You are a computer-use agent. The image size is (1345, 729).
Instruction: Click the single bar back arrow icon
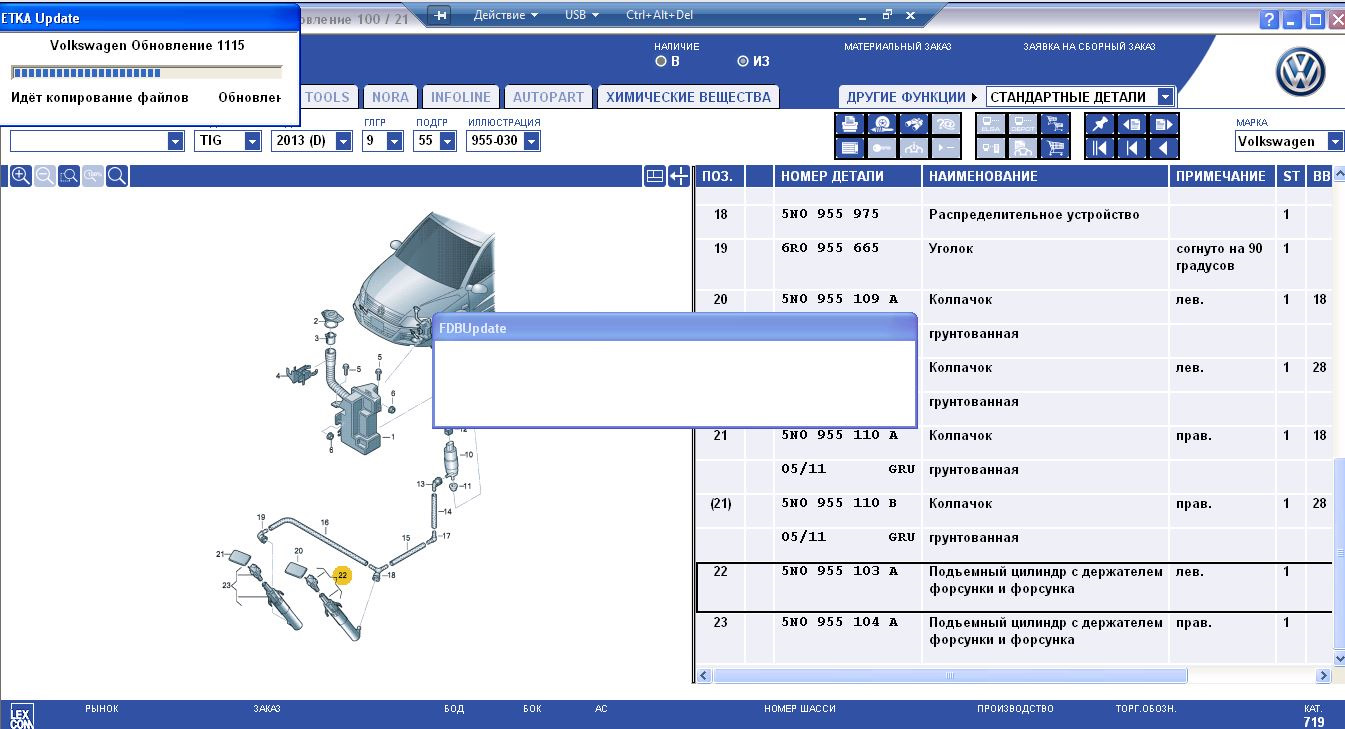pyautogui.click(x=1132, y=148)
